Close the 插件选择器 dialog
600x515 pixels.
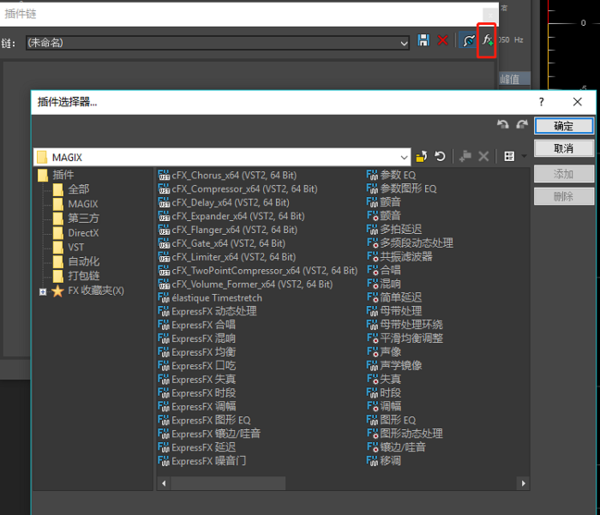tap(577, 102)
